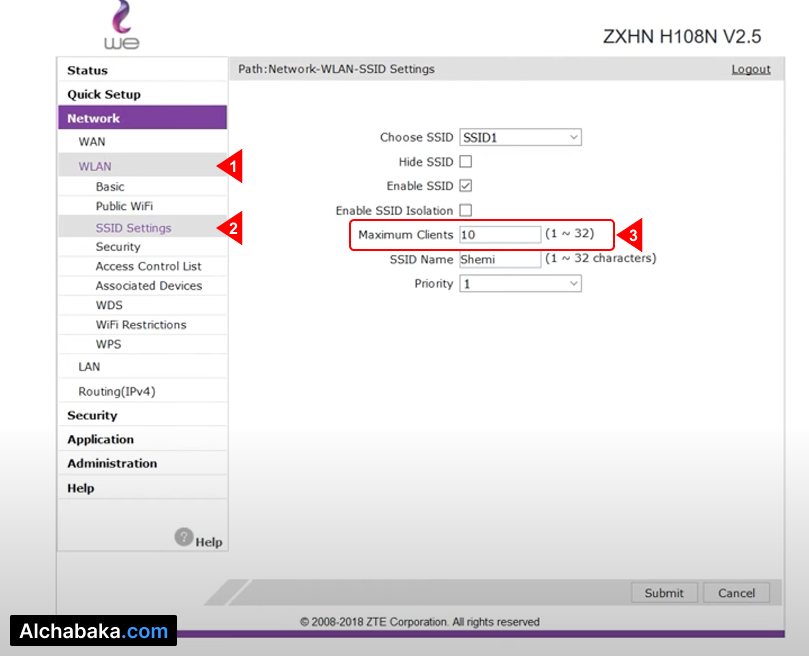Viewport: 809px width, 656px height.
Task: Open the Administration menu section
Action: click(x=112, y=464)
